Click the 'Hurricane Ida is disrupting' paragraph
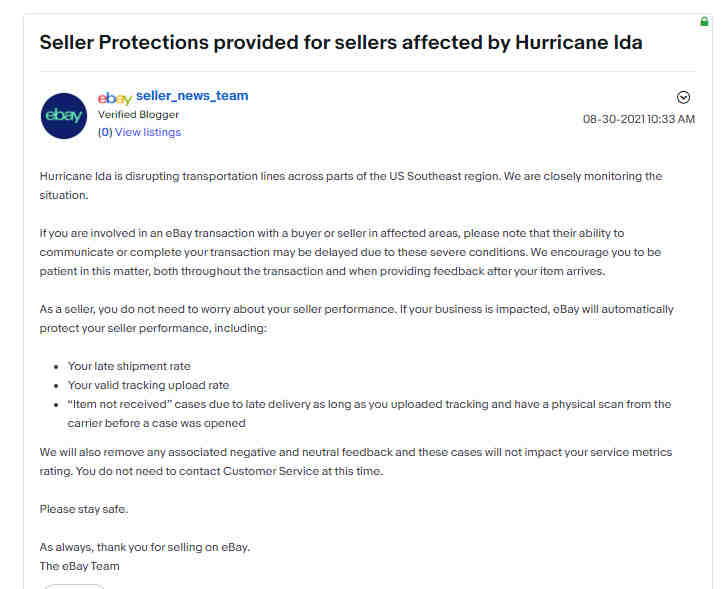Viewport: 724px width, 589px height. [351, 186]
